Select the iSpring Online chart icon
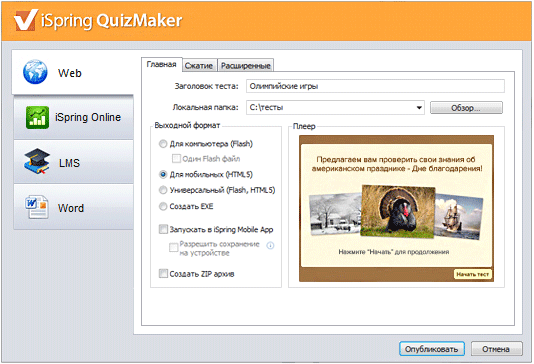The width and height of the screenshot is (534, 364). click(37, 117)
